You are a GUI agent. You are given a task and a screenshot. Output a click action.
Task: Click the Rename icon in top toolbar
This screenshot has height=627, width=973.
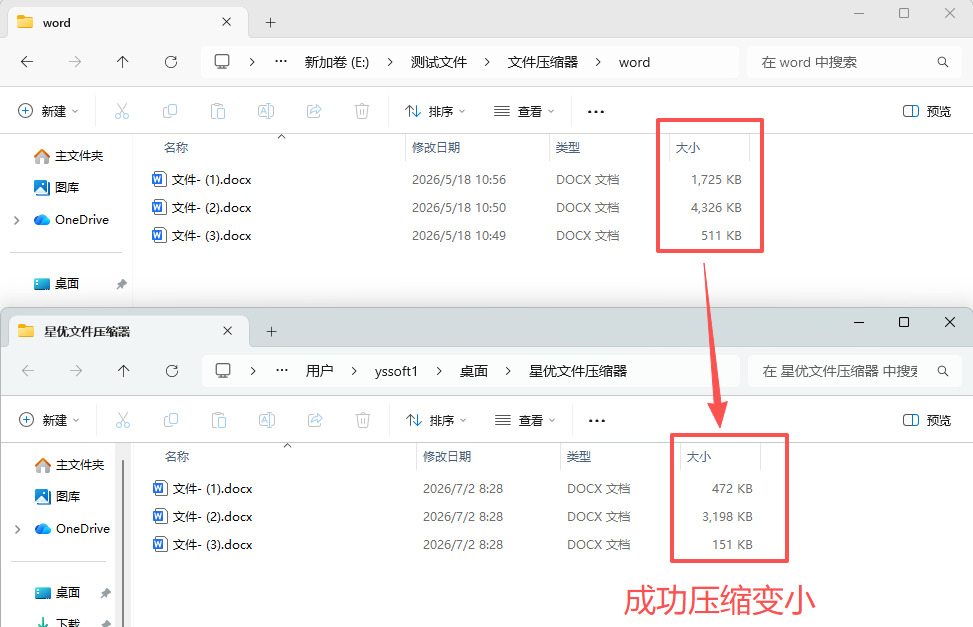266,111
